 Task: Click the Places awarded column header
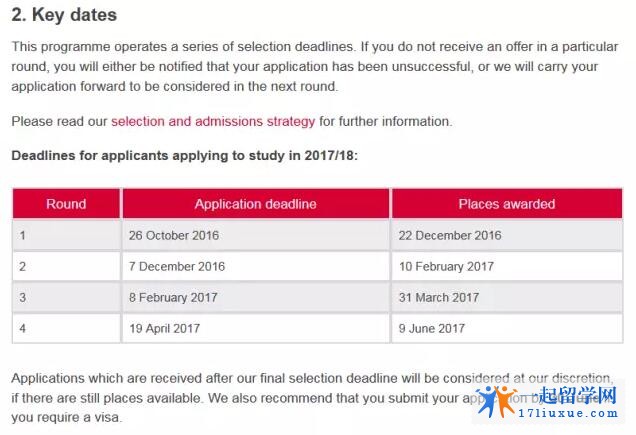(x=507, y=203)
